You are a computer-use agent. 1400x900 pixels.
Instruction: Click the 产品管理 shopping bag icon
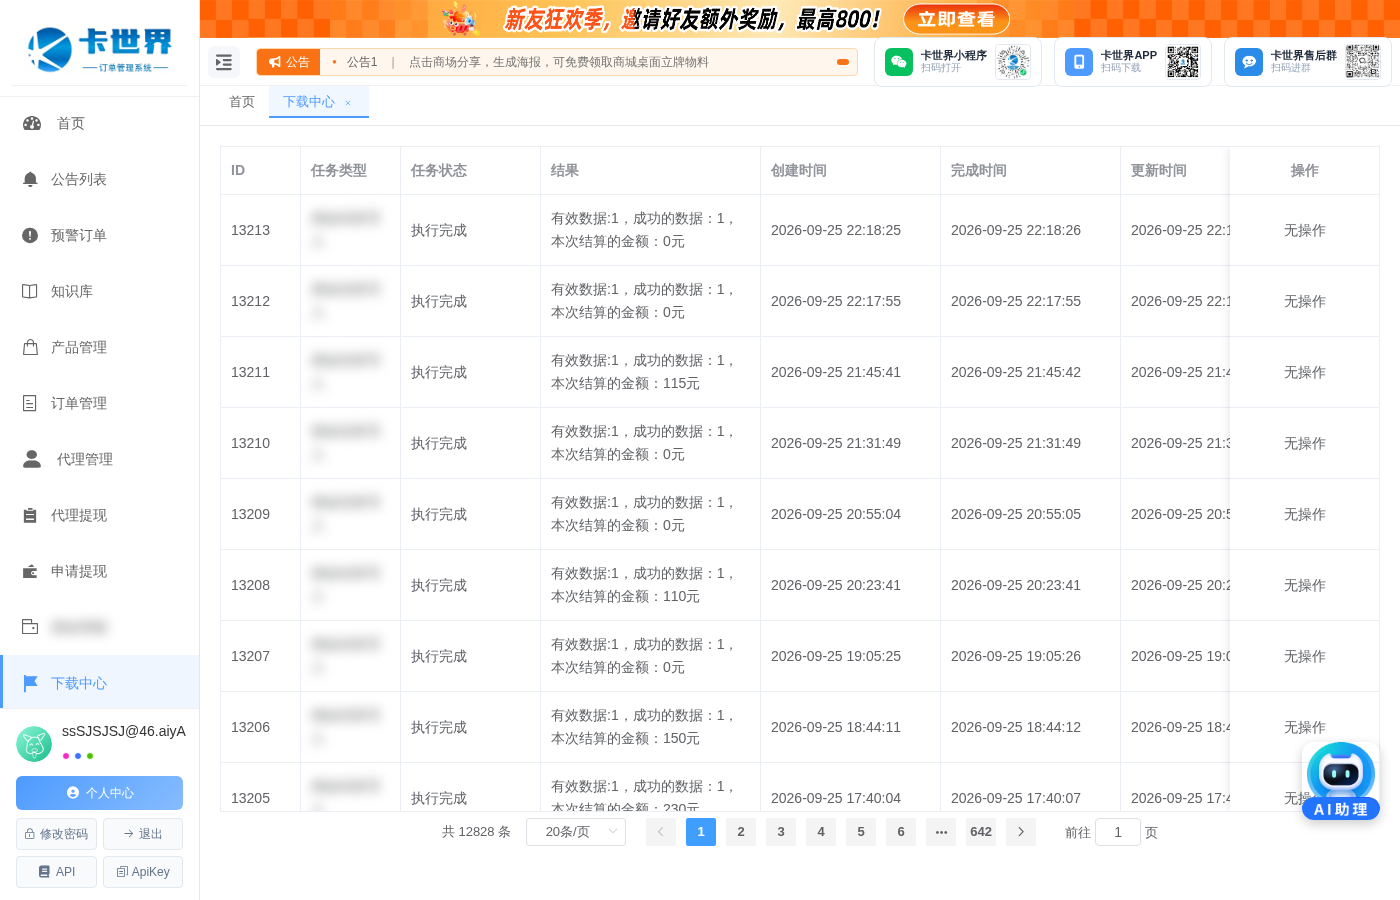(30, 347)
